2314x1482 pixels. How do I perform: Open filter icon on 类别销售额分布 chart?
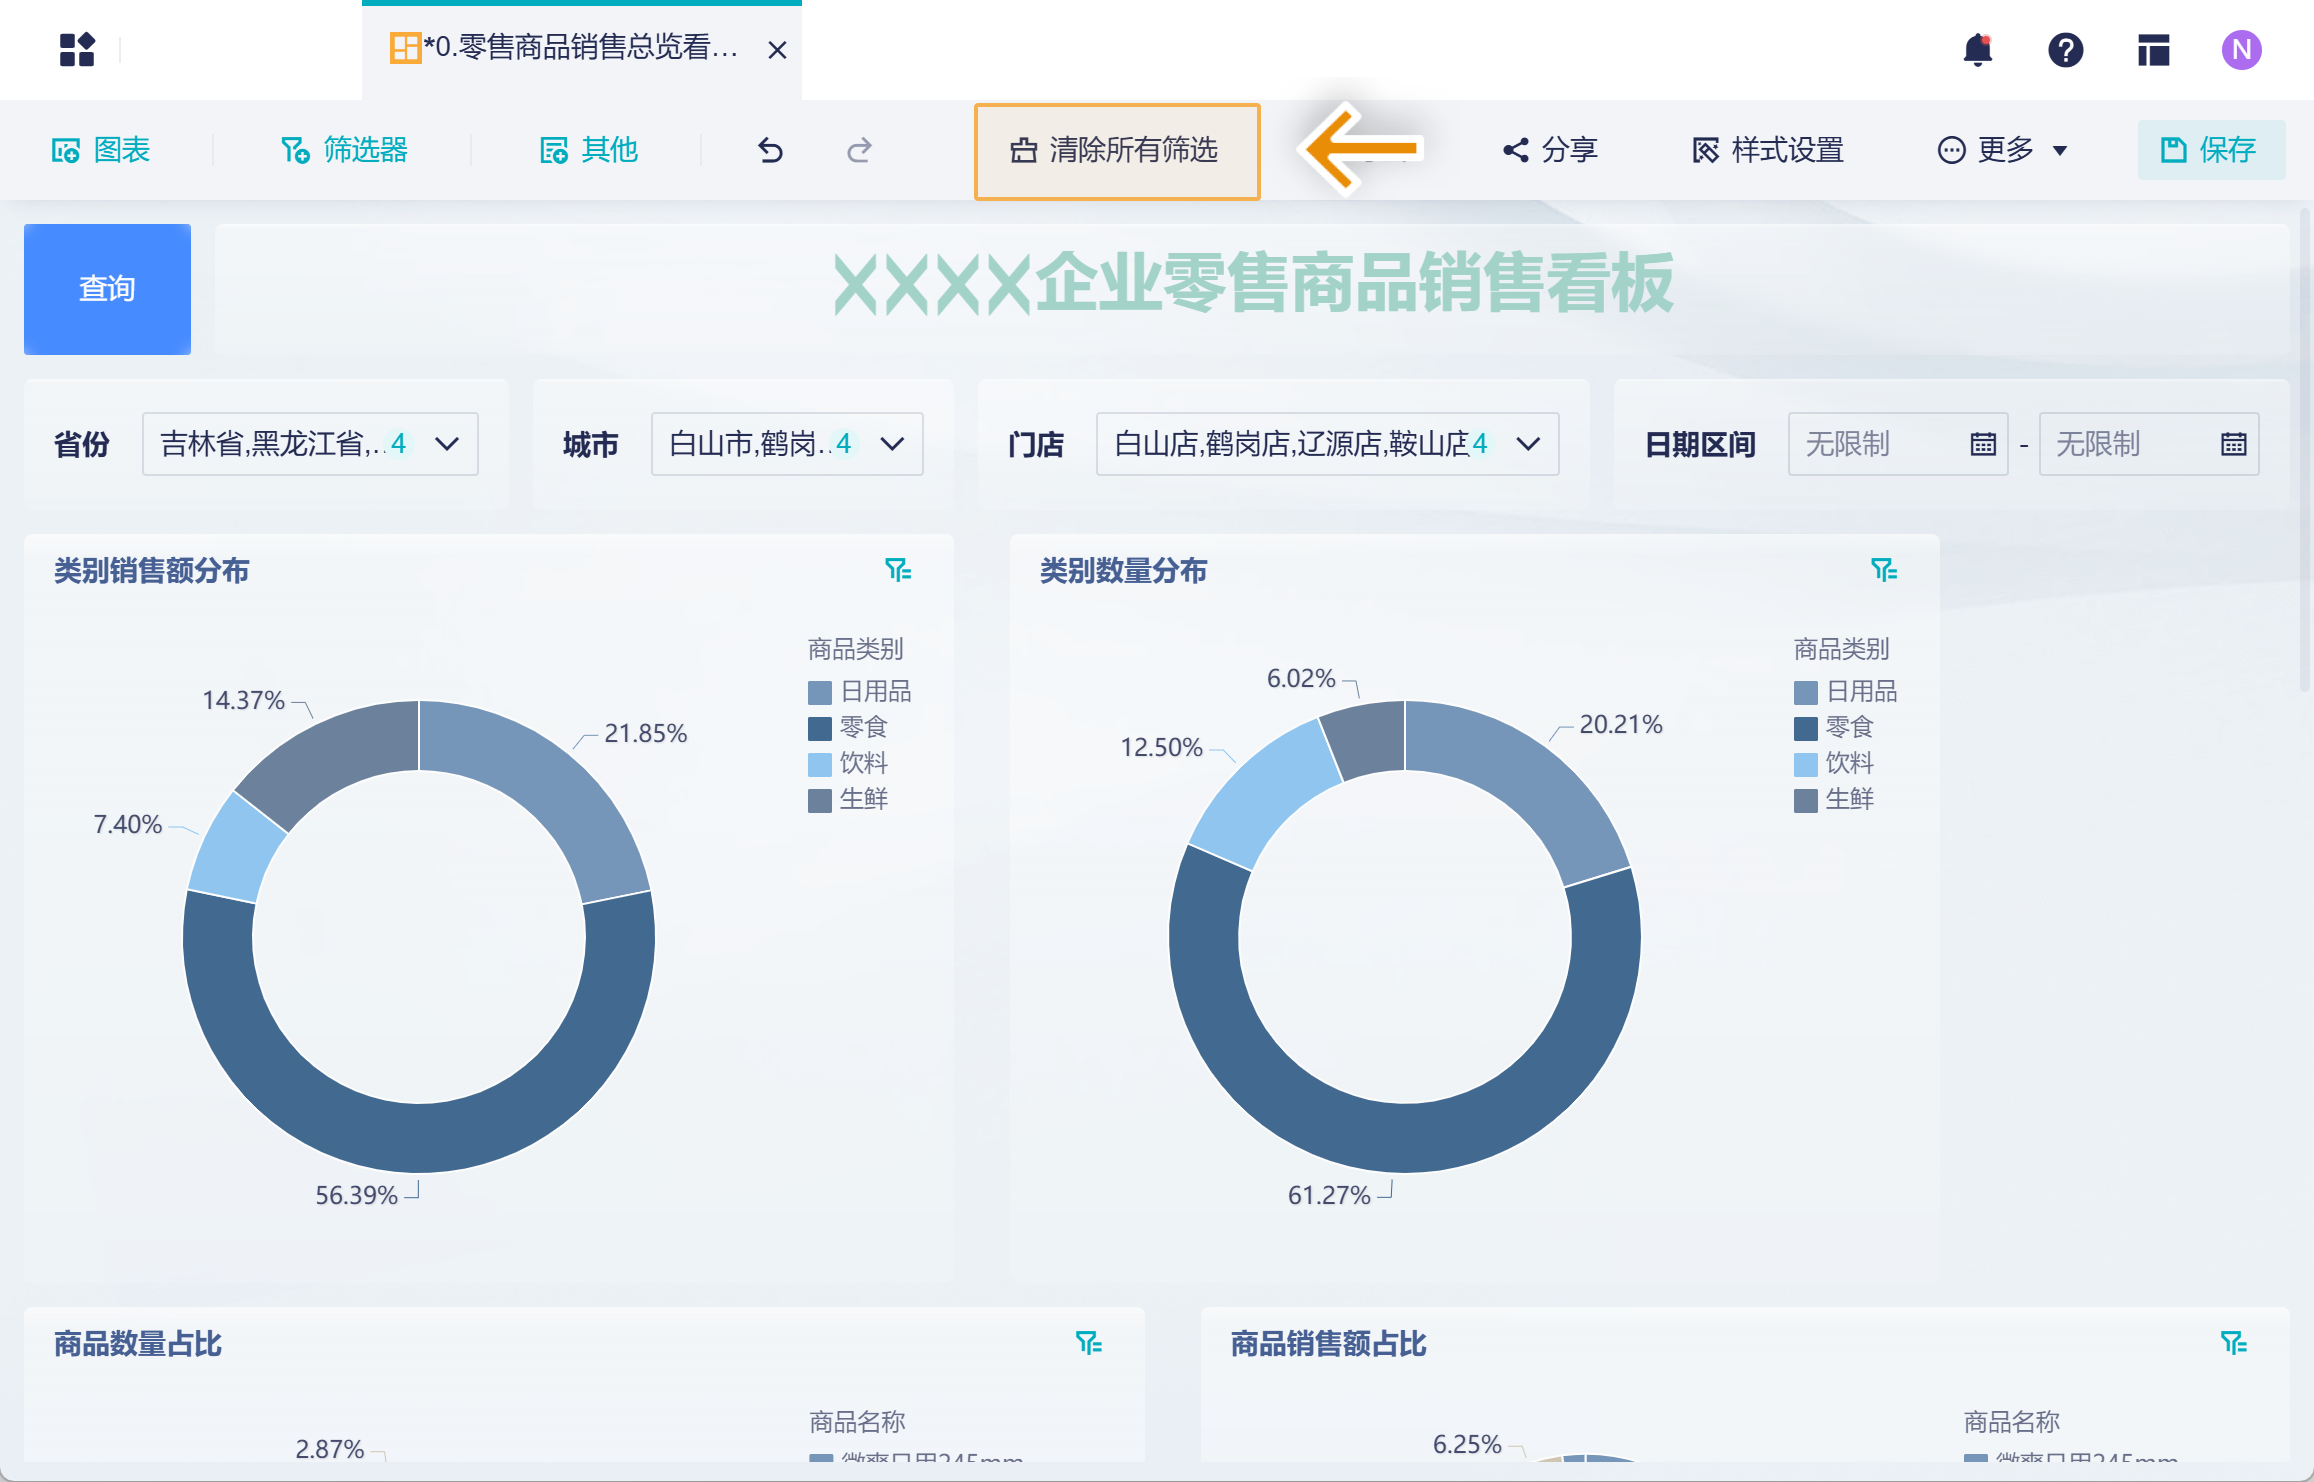(898, 570)
